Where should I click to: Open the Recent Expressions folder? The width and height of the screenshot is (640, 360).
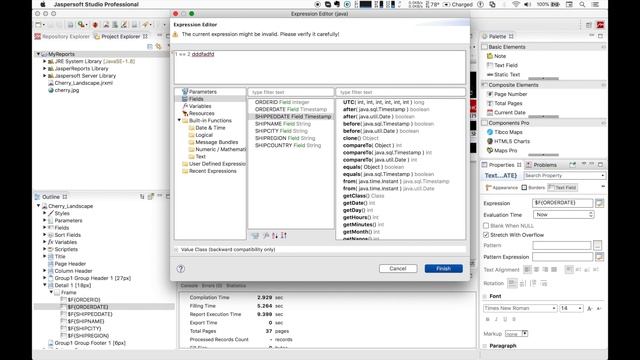(212, 171)
